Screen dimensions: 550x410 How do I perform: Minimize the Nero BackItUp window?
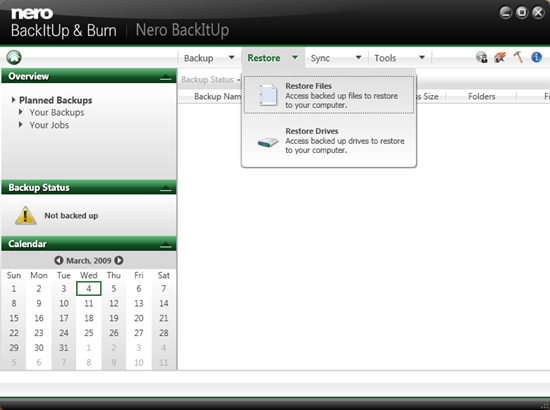[x=505, y=13]
